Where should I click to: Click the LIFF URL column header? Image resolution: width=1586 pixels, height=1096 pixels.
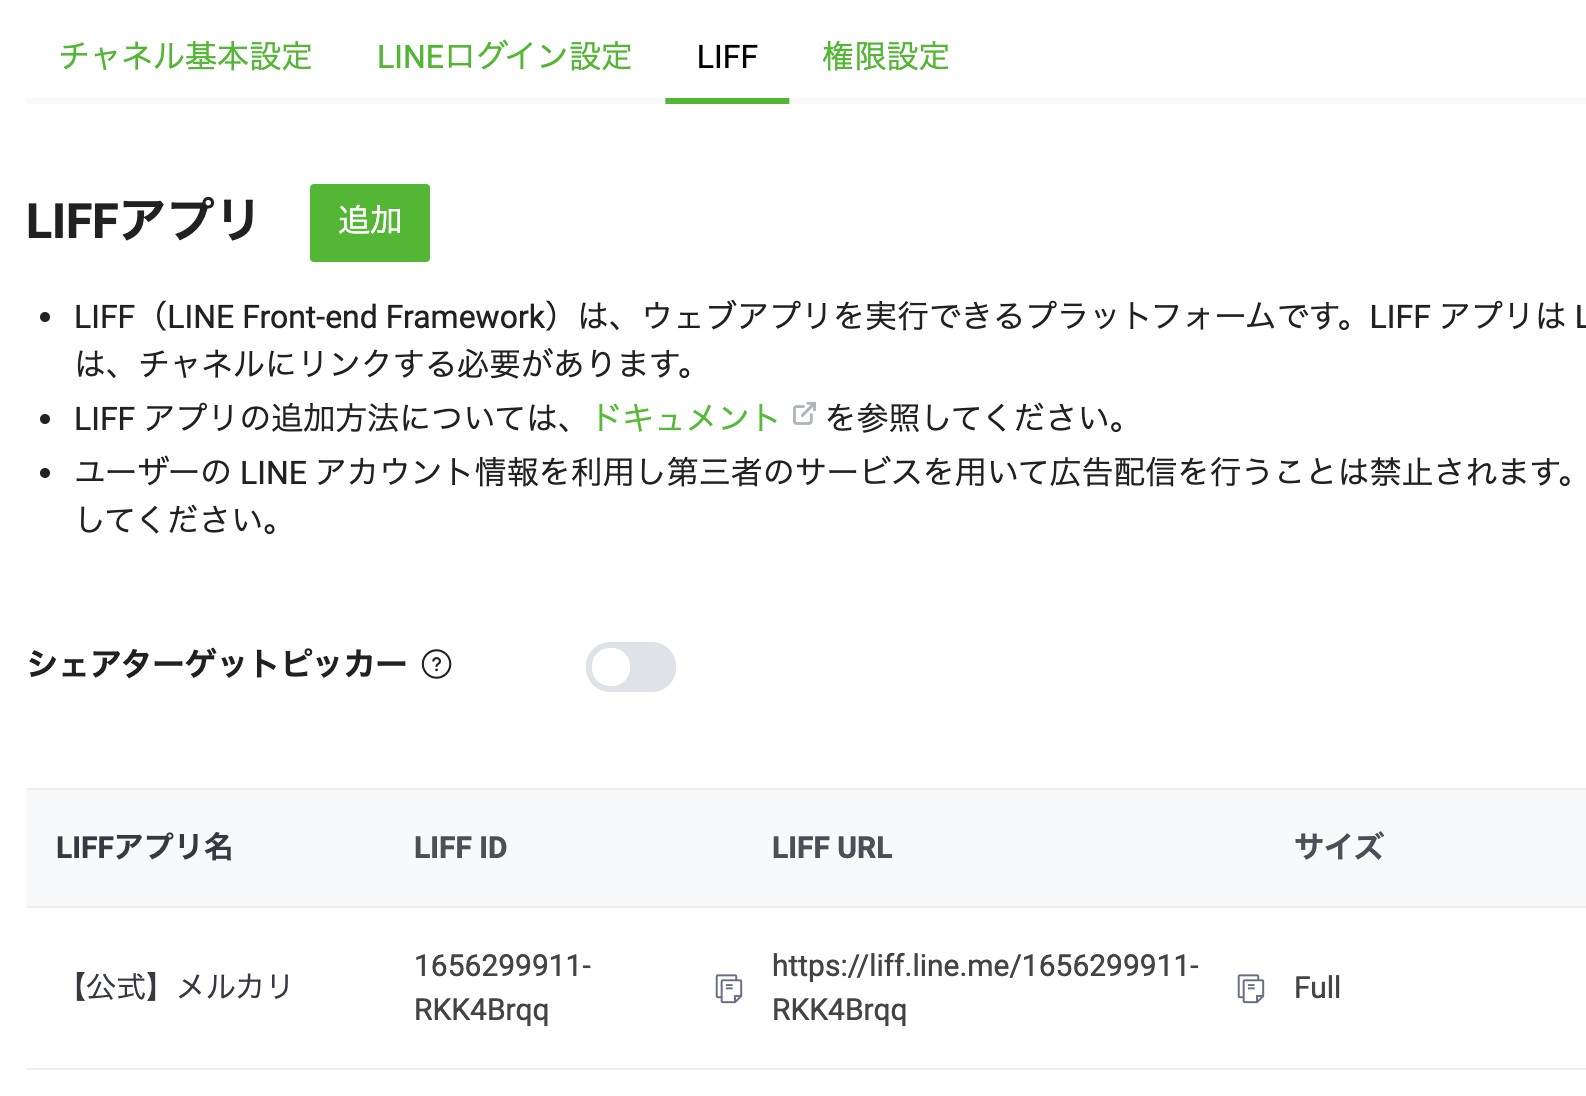[832, 847]
